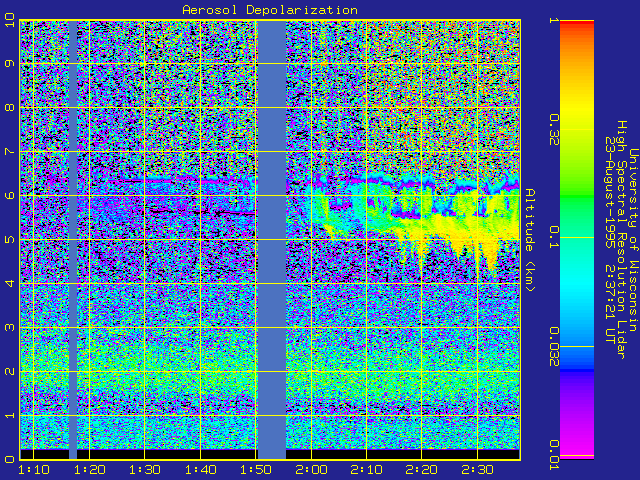Click the "Altitude (km)" axis label

(x=529, y=240)
